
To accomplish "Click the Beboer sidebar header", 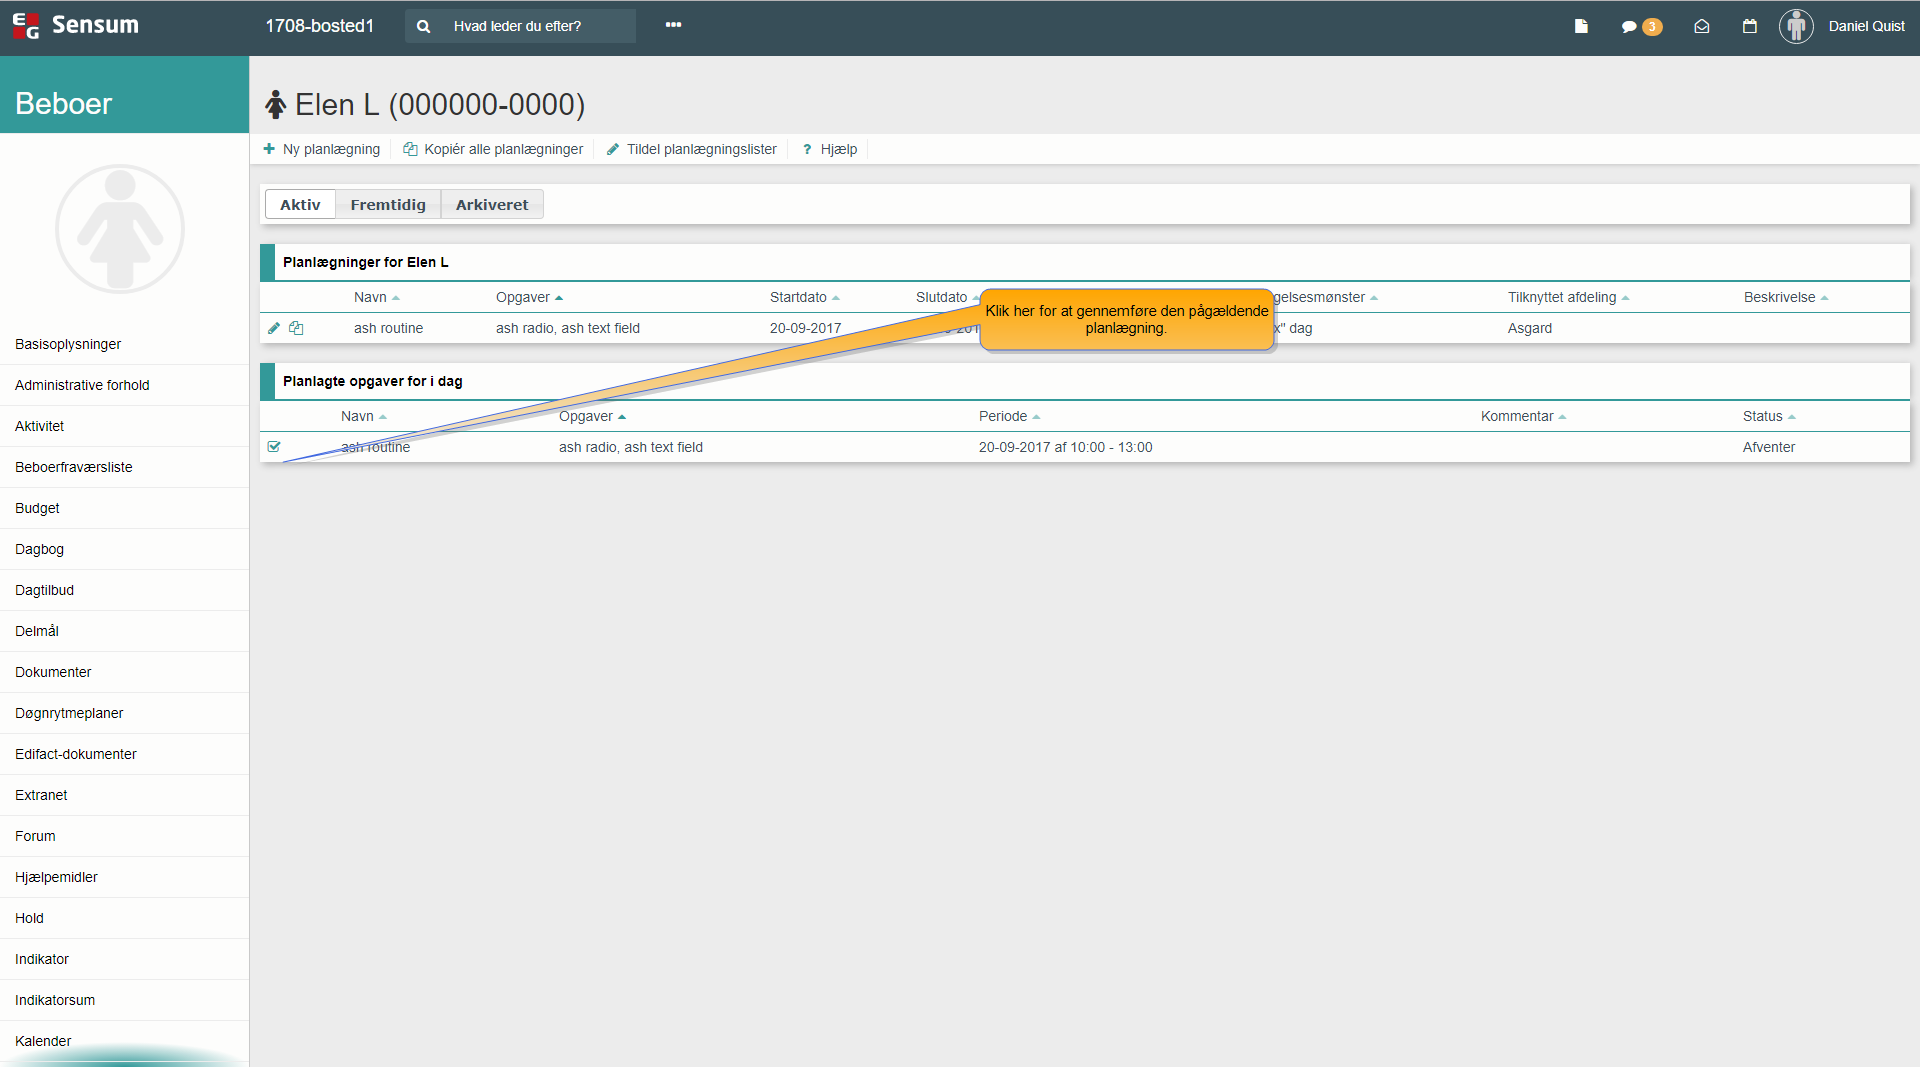I will click(124, 95).
